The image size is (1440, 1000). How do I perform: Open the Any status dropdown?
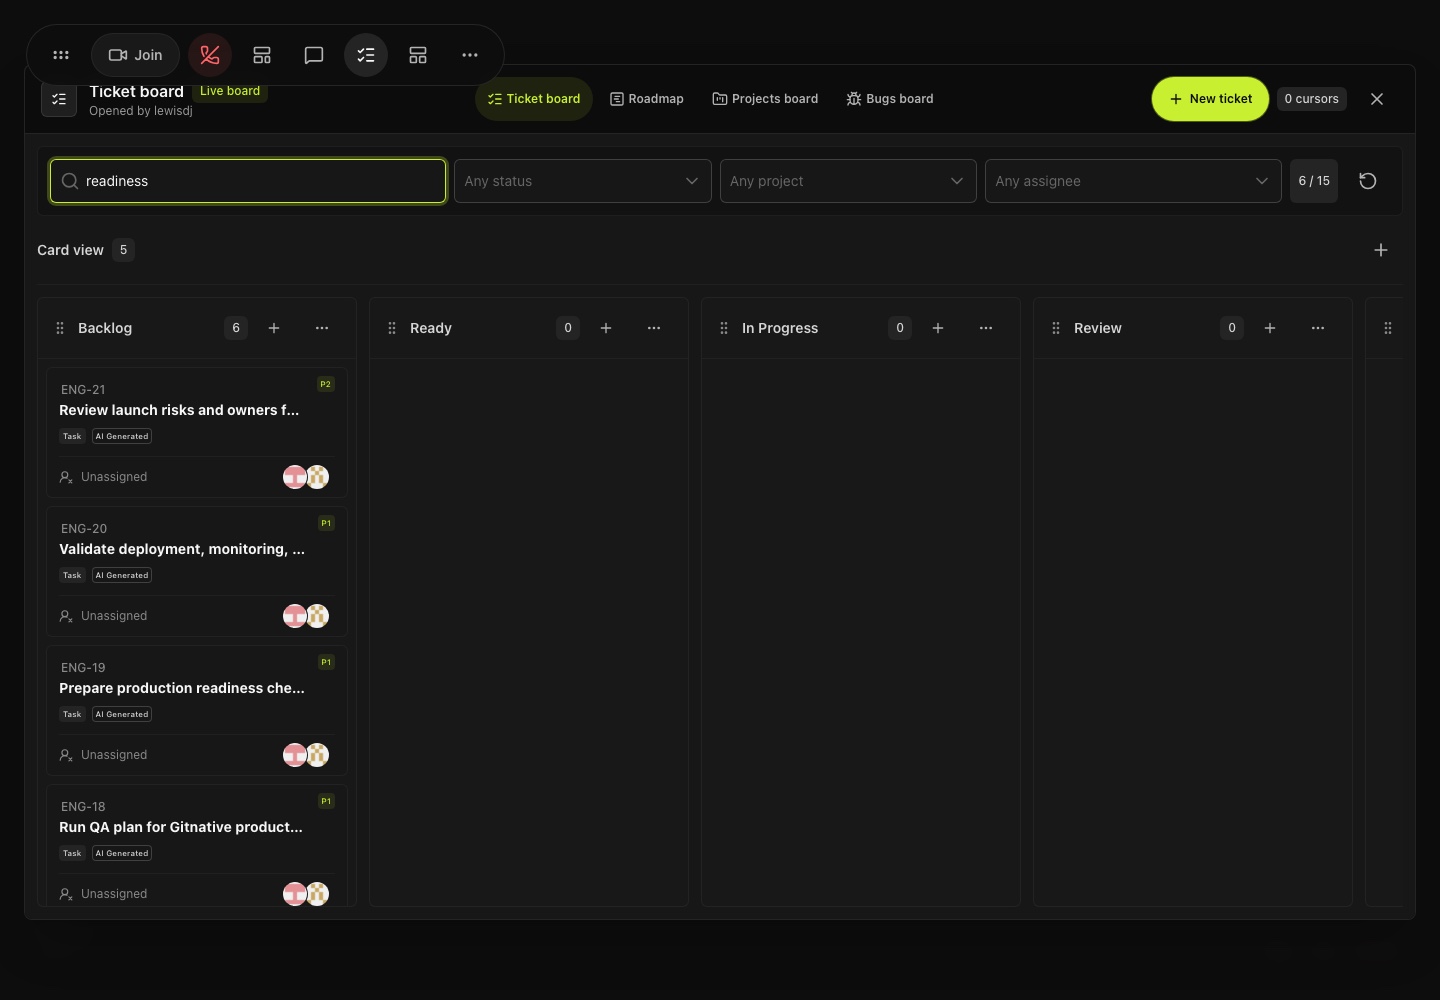(583, 181)
